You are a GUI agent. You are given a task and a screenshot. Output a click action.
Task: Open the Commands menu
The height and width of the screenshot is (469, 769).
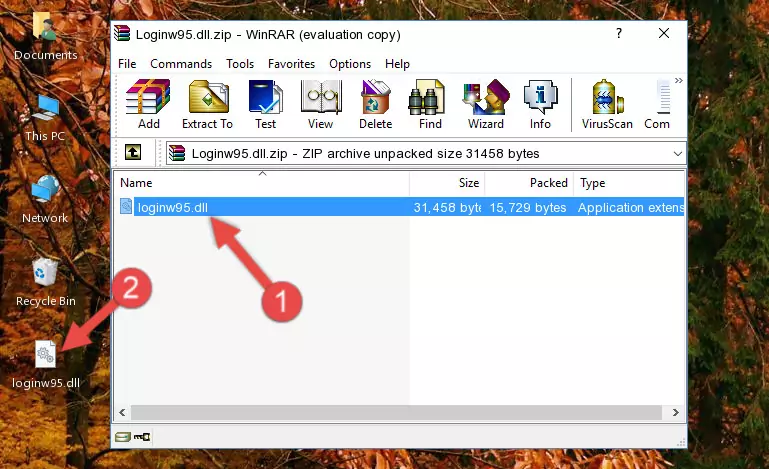(181, 64)
